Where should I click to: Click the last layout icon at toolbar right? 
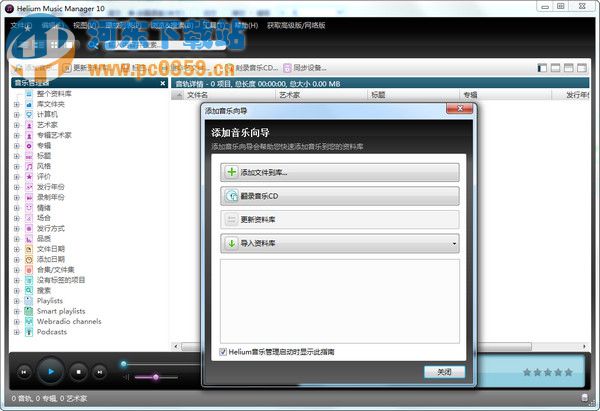point(582,68)
